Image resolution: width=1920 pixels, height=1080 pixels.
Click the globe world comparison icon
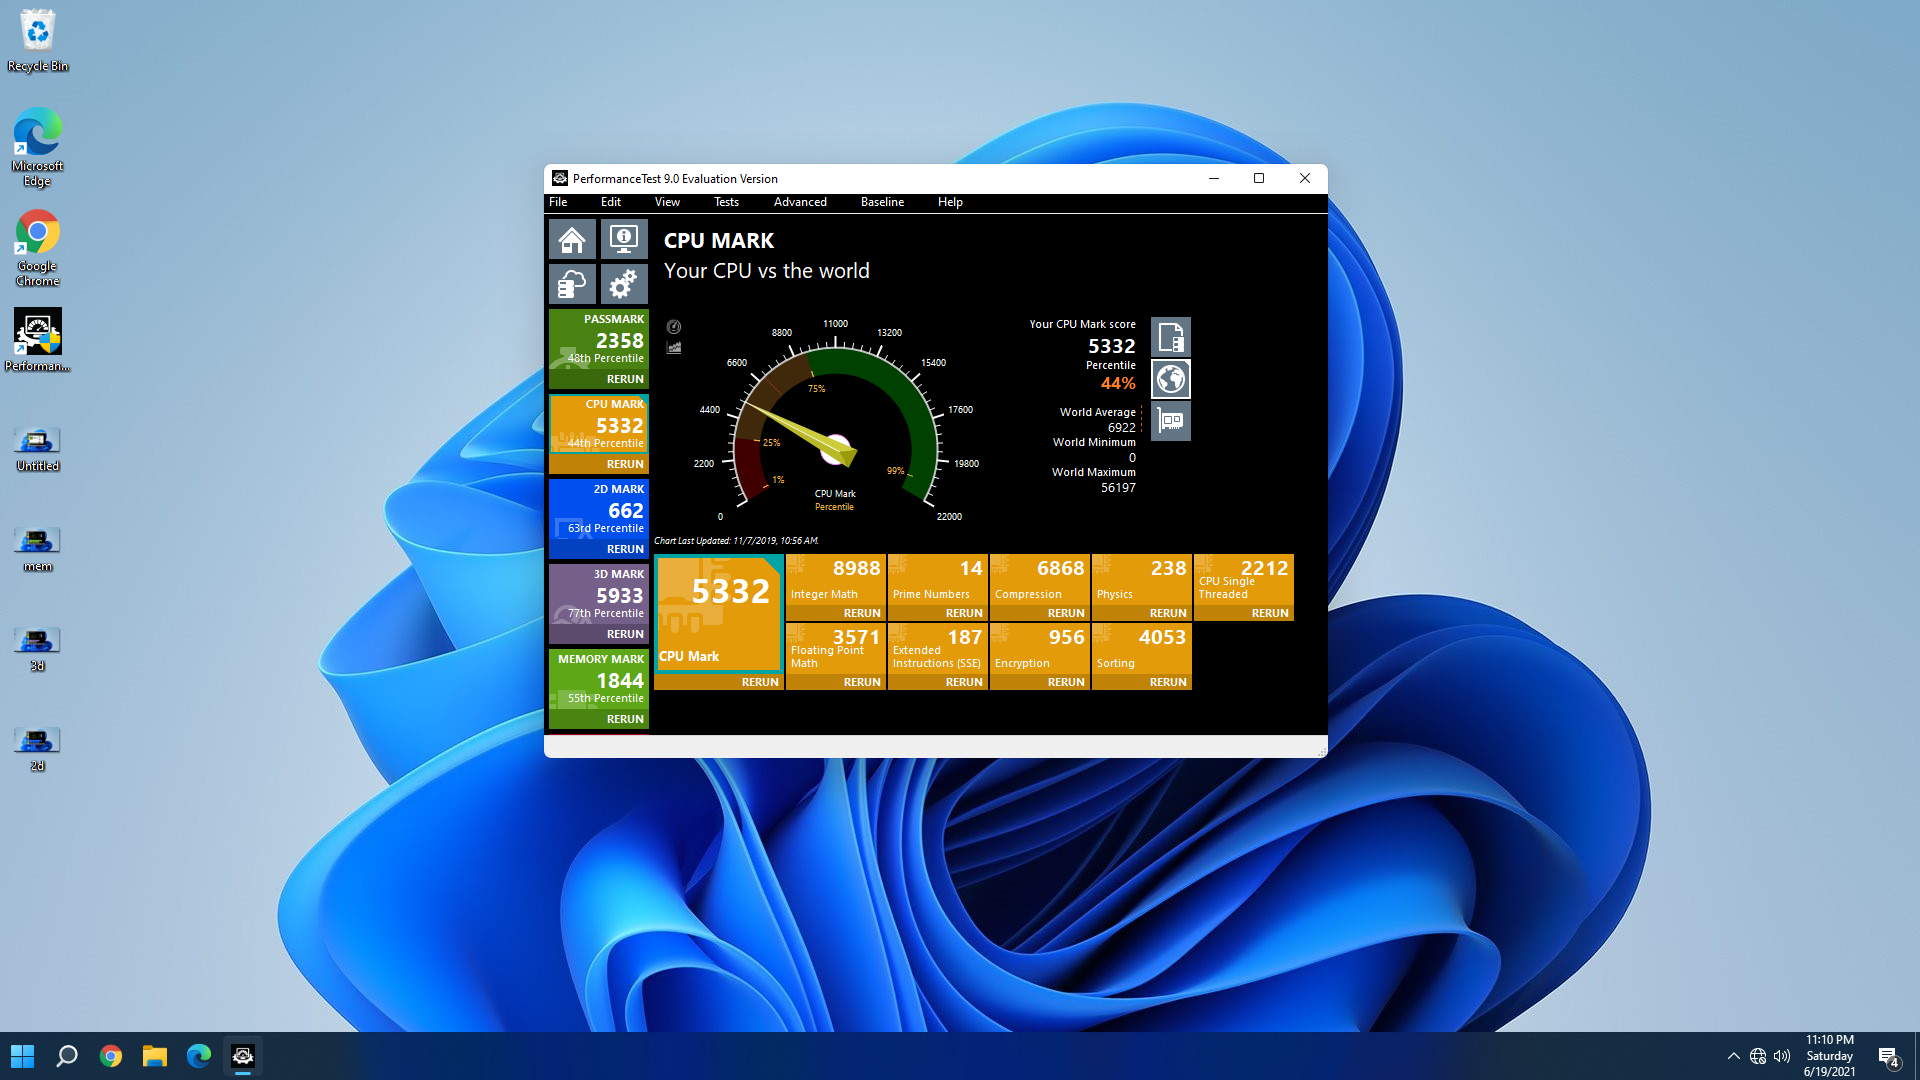(1171, 379)
